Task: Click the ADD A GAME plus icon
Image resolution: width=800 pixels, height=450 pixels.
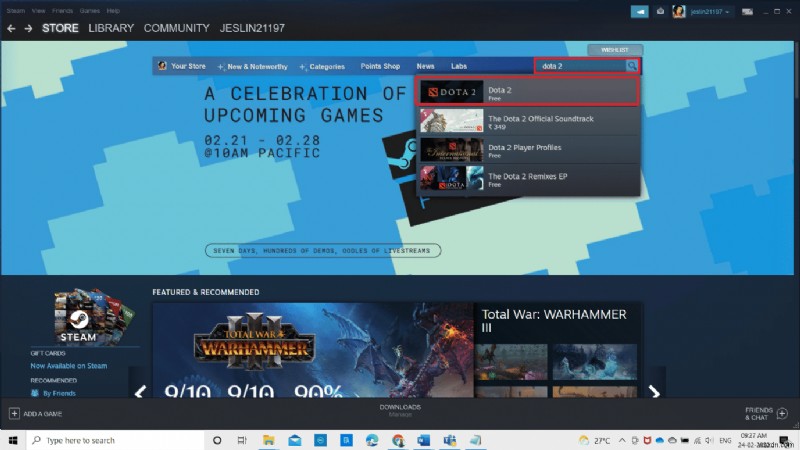Action: (x=14, y=413)
